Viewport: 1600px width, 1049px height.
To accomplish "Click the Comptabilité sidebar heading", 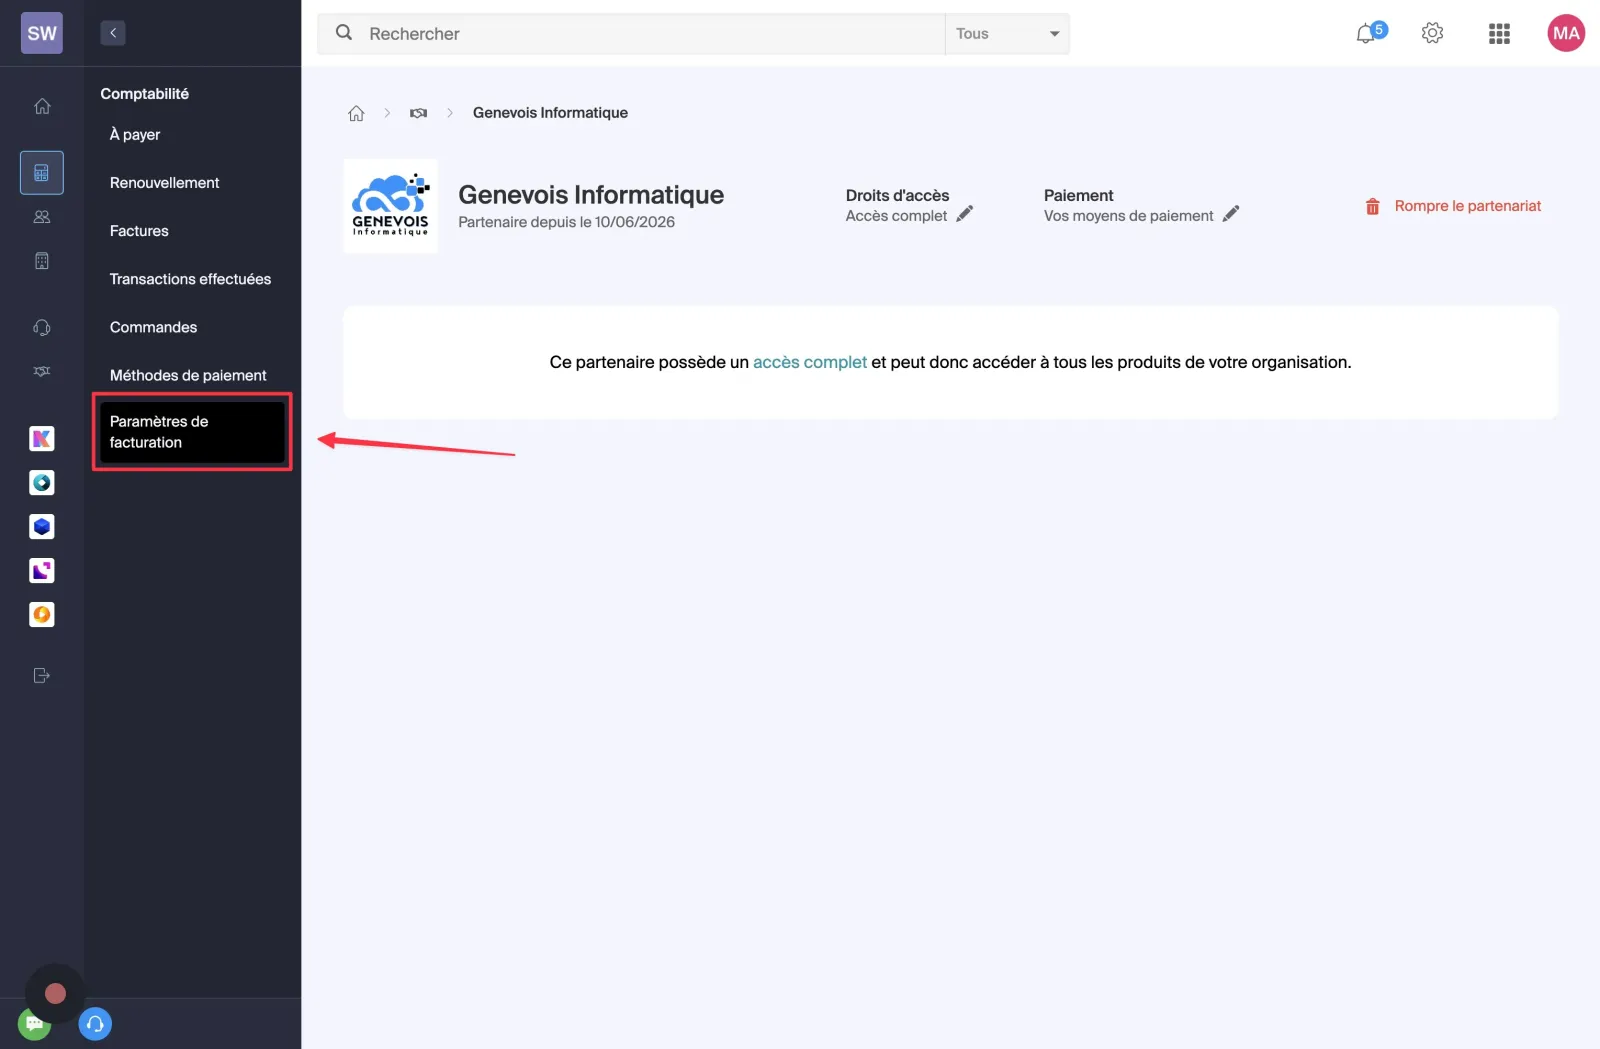I will (x=144, y=94).
